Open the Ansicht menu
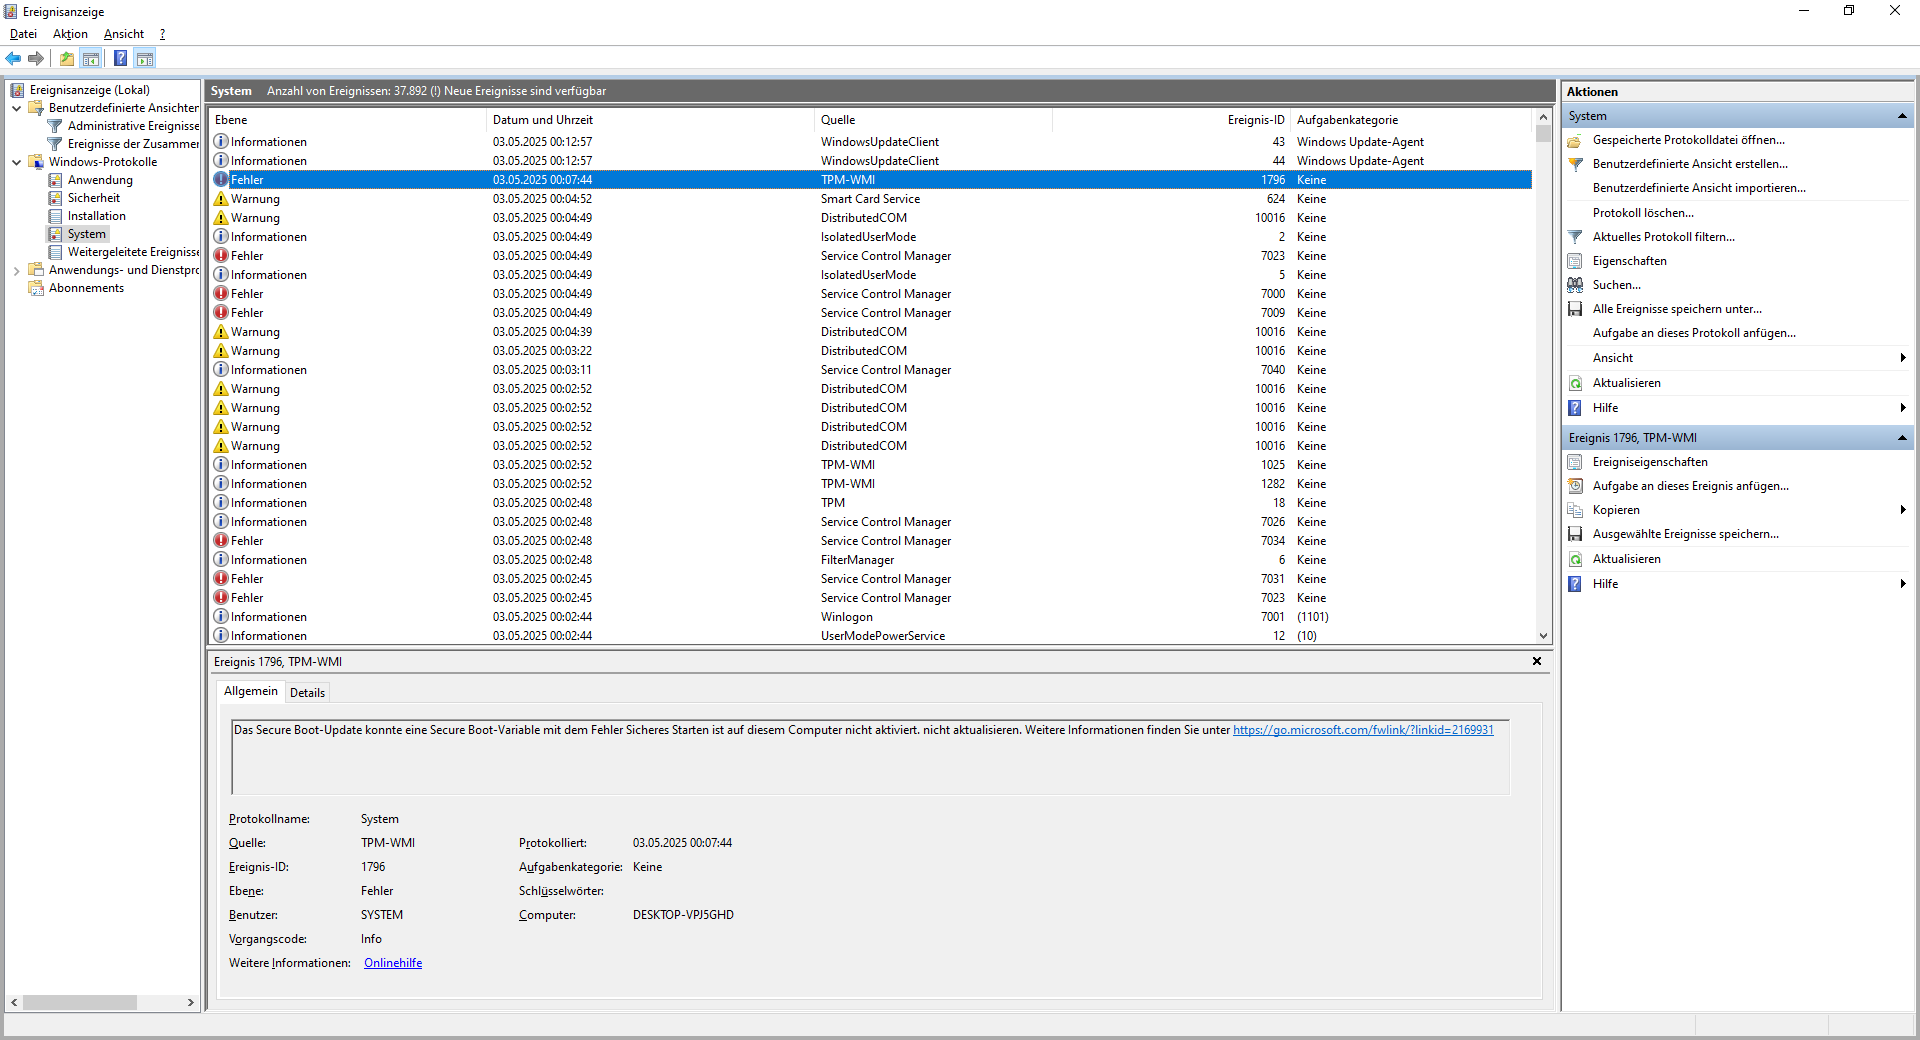1920x1040 pixels. click(x=124, y=34)
